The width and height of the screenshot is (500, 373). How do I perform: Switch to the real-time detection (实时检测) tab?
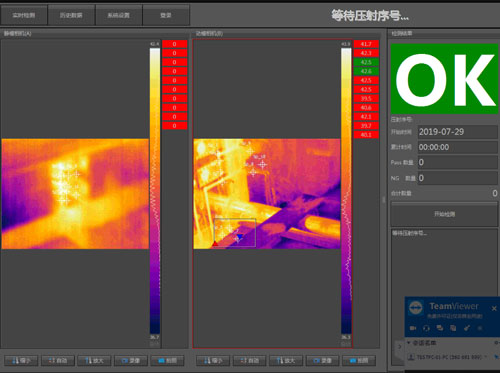coord(24,15)
